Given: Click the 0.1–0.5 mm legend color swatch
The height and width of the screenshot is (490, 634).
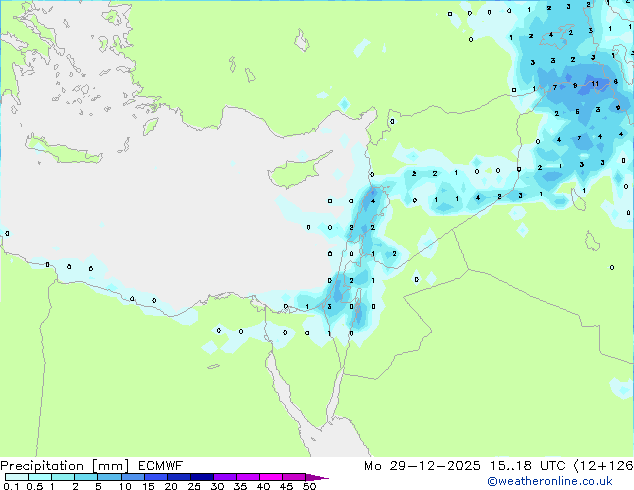Looking at the screenshot, I should tap(17, 477).
